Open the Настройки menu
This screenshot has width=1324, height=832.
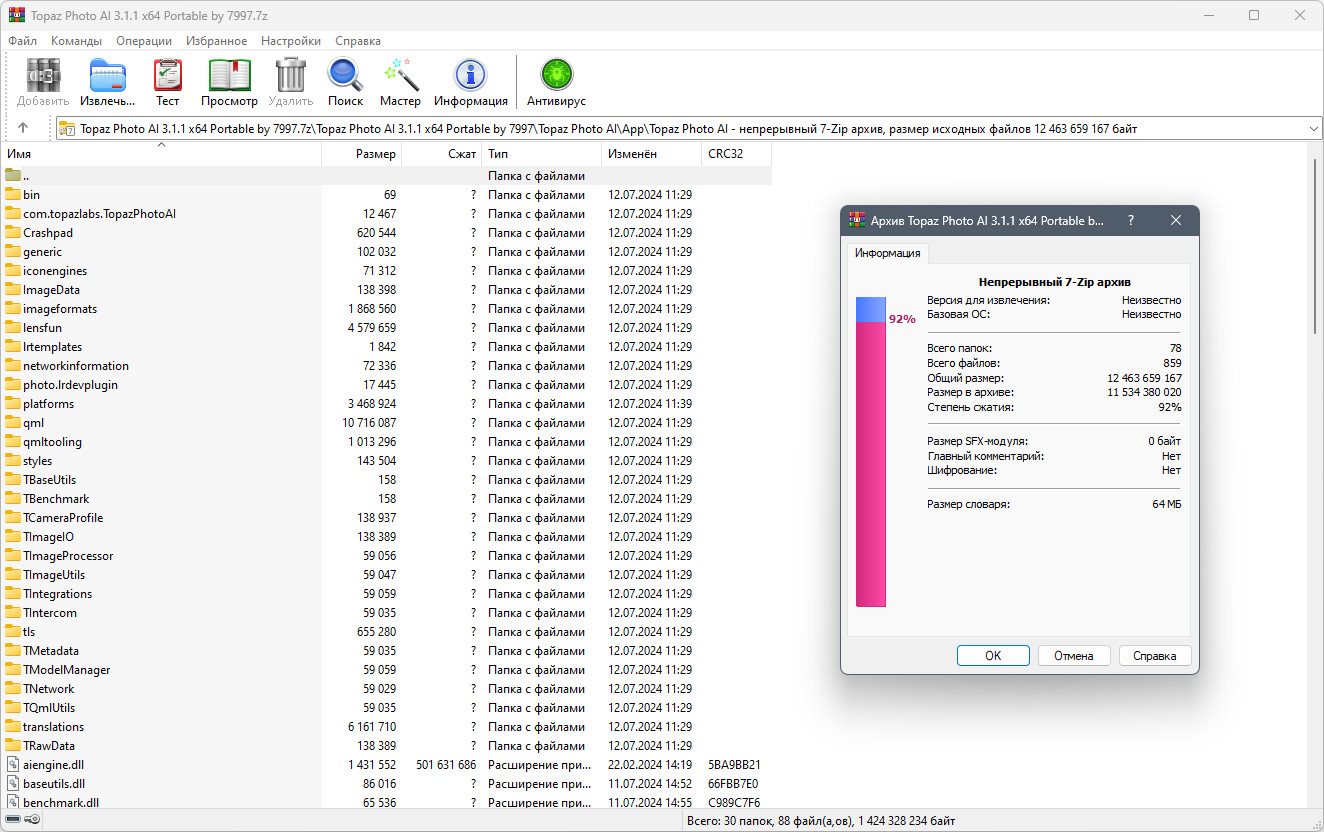click(290, 41)
